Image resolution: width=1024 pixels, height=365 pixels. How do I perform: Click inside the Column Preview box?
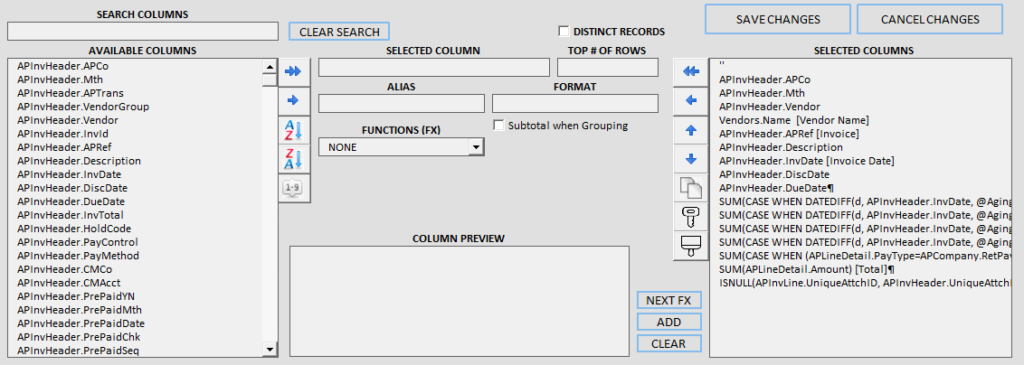pos(459,301)
